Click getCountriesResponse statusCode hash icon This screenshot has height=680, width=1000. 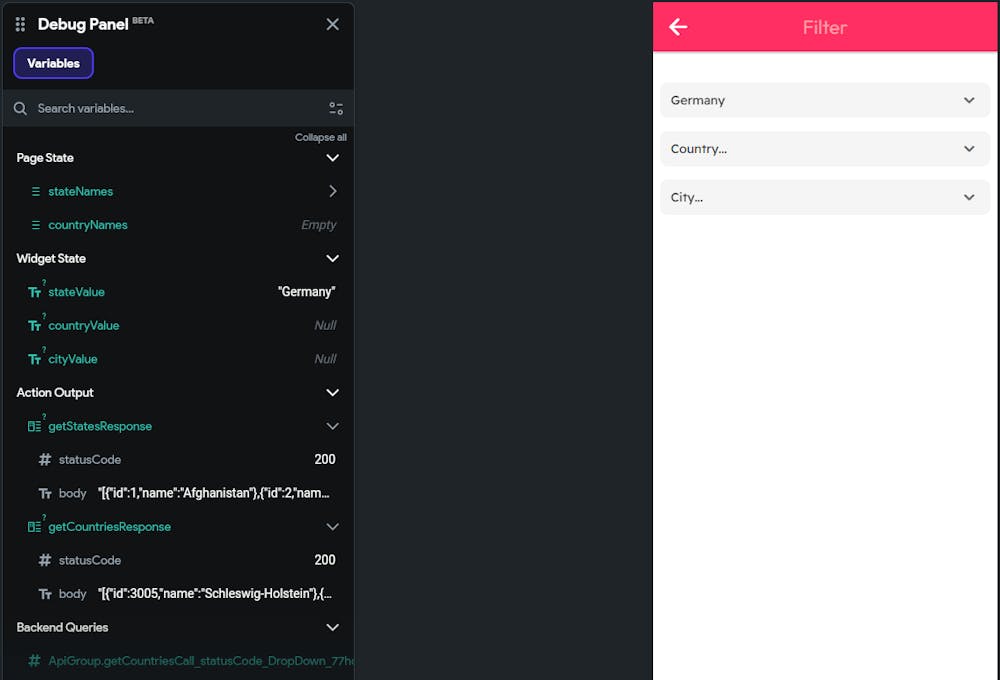pyautogui.click(x=45, y=560)
